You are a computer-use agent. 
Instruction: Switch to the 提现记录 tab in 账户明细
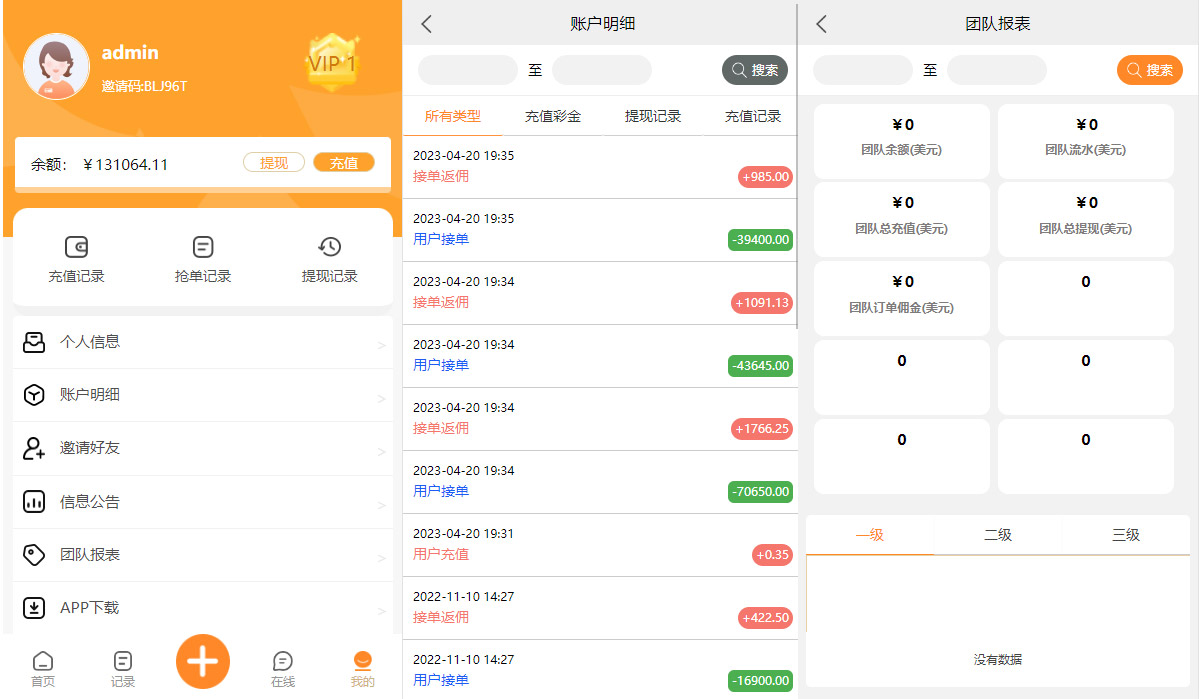(x=652, y=116)
